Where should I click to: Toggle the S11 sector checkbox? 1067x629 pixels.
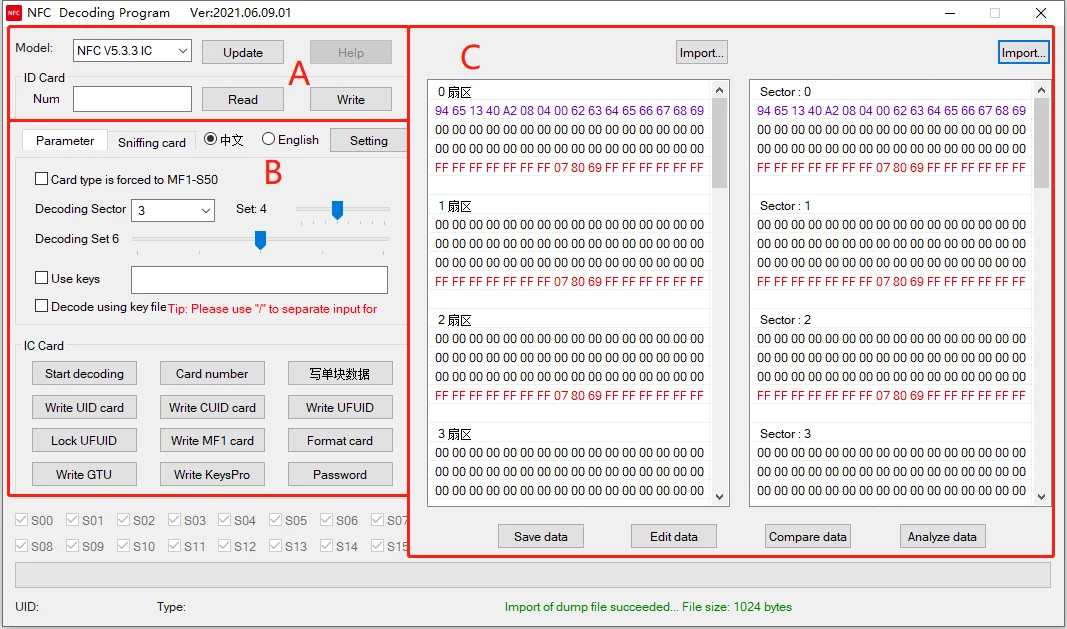coord(174,546)
